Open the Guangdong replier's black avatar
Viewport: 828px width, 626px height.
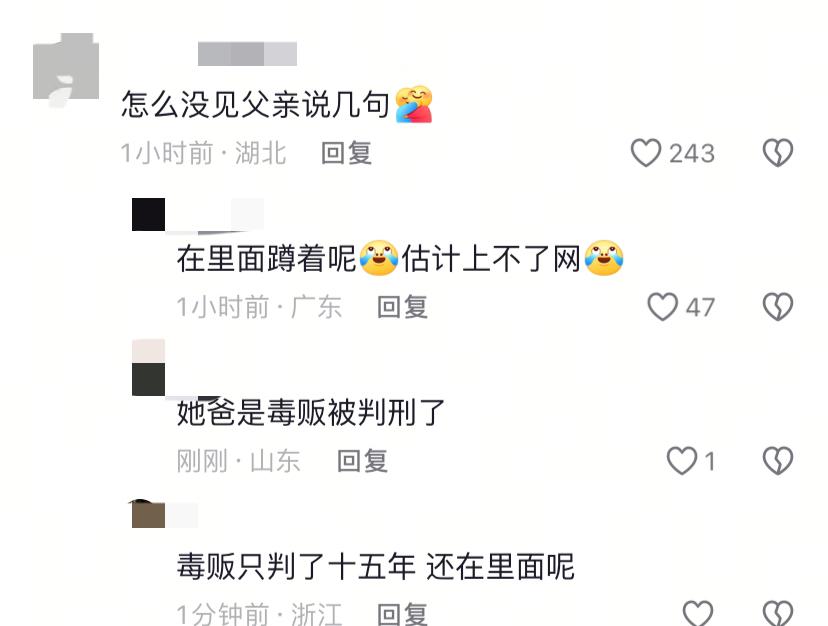click(148, 214)
